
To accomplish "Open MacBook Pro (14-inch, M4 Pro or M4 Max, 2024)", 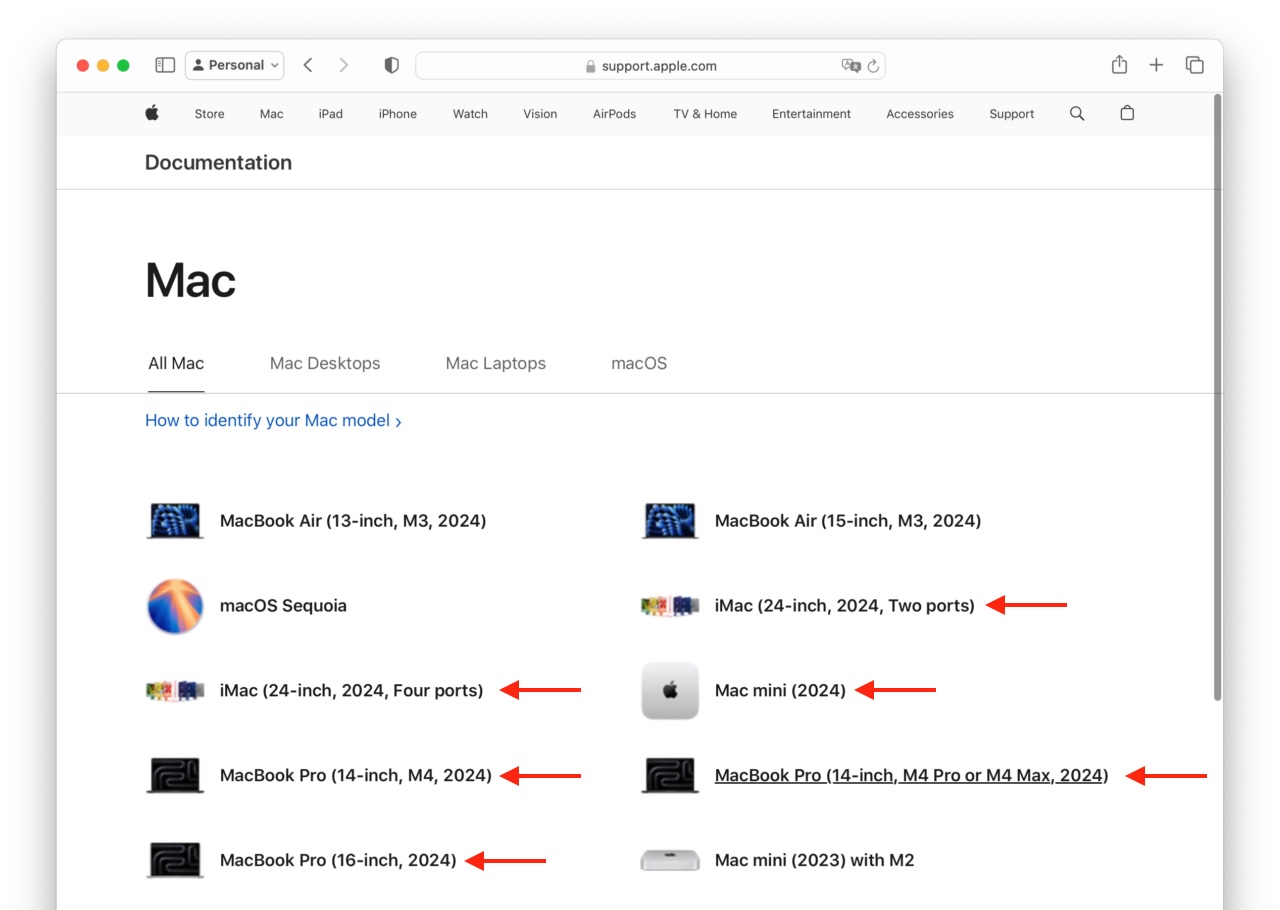I will point(911,776).
